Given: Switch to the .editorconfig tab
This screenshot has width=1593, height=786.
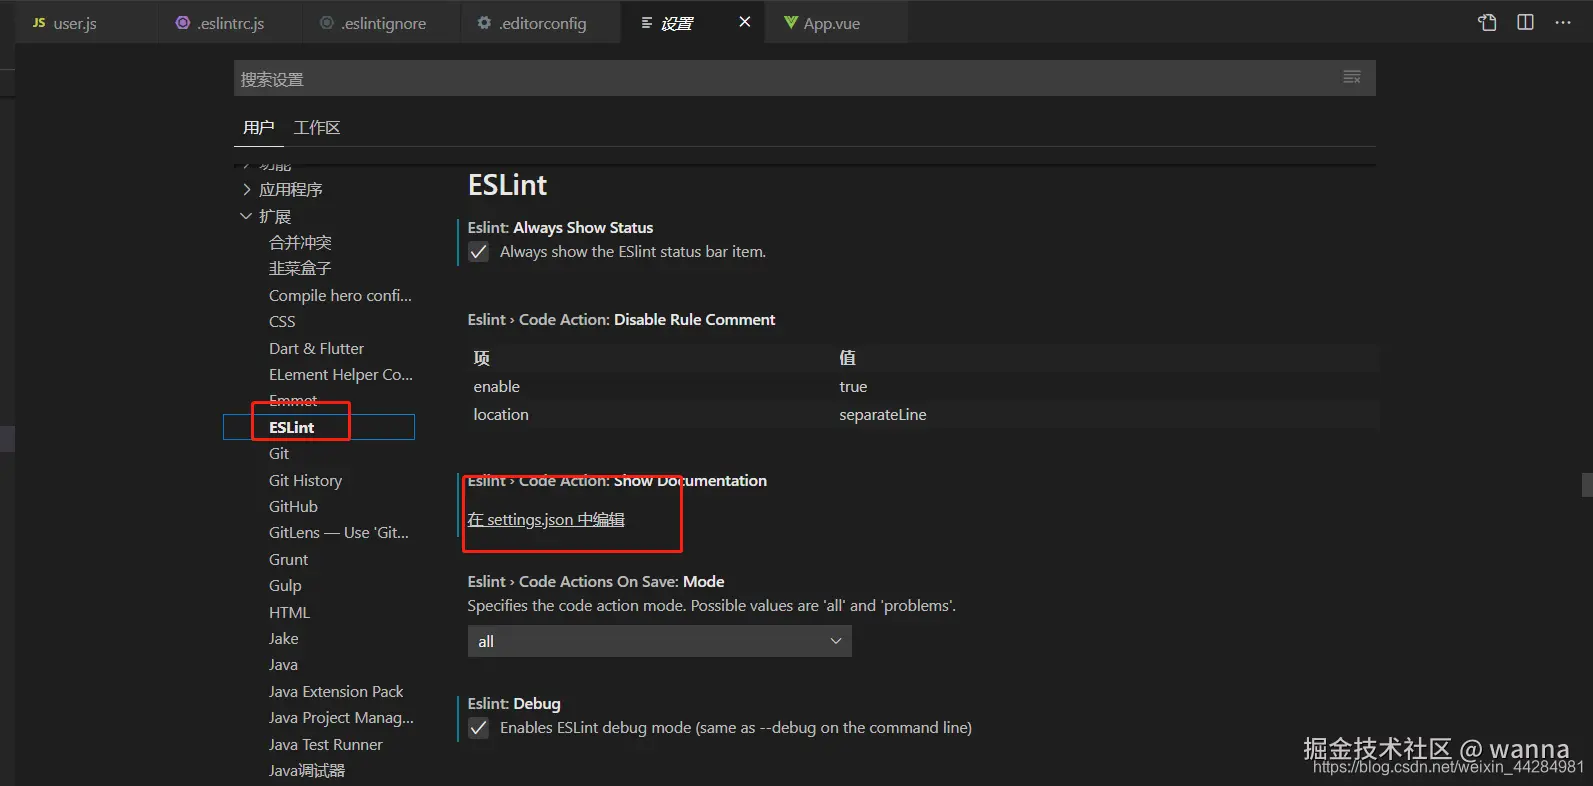Looking at the screenshot, I should 532,23.
